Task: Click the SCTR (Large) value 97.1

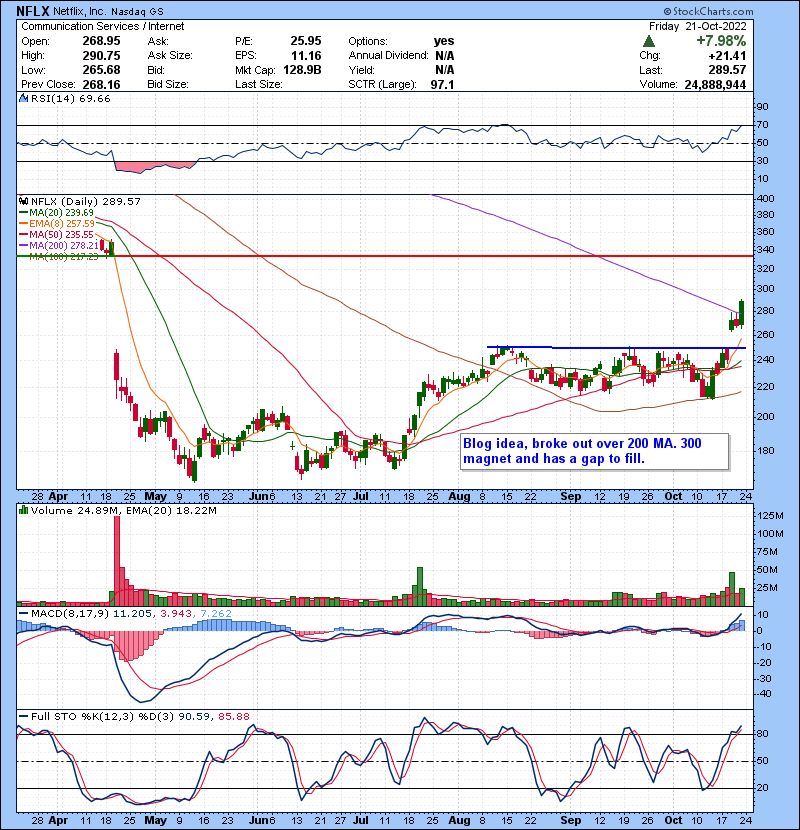Action: click(x=442, y=85)
